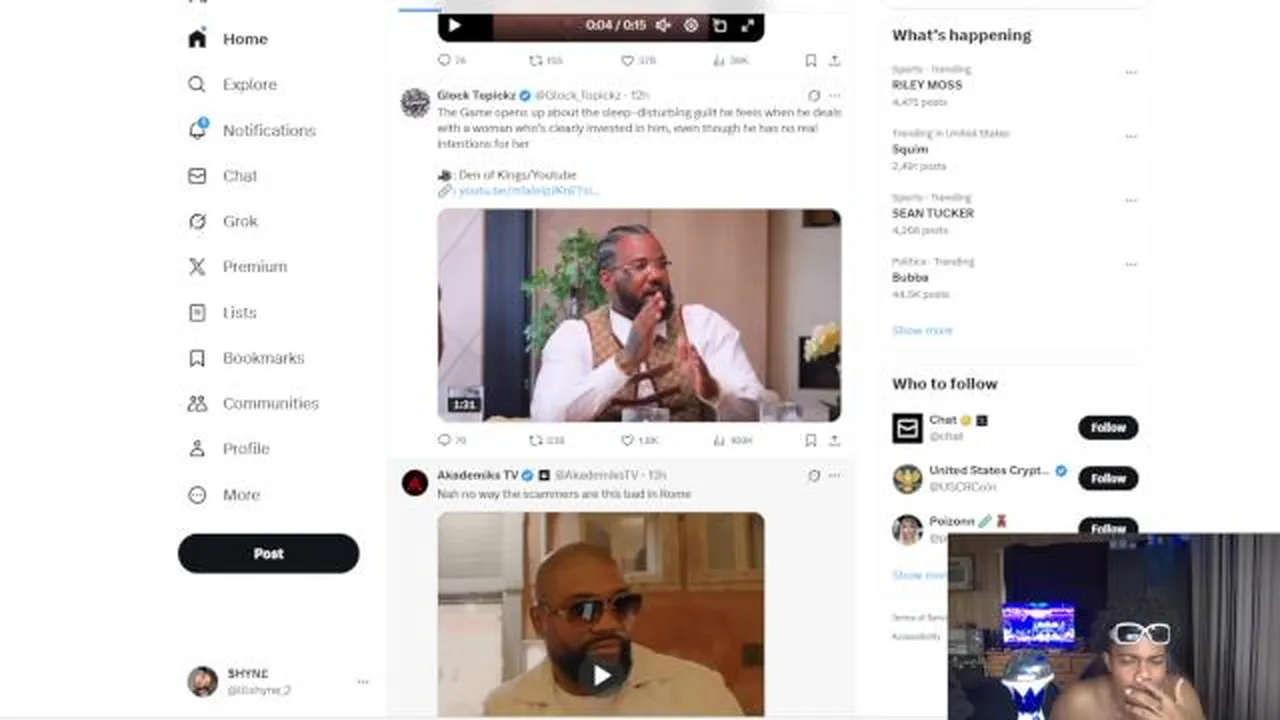Open more options on Glock Topickz post
The height and width of the screenshot is (720, 1280).
point(835,96)
